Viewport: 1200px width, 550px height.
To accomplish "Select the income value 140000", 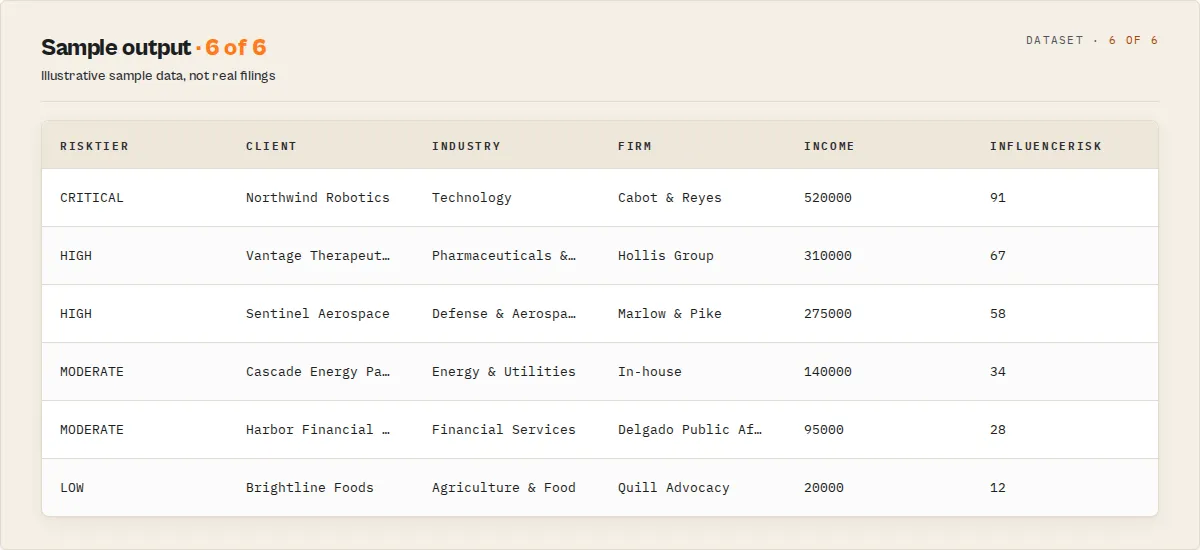I will 828,372.
